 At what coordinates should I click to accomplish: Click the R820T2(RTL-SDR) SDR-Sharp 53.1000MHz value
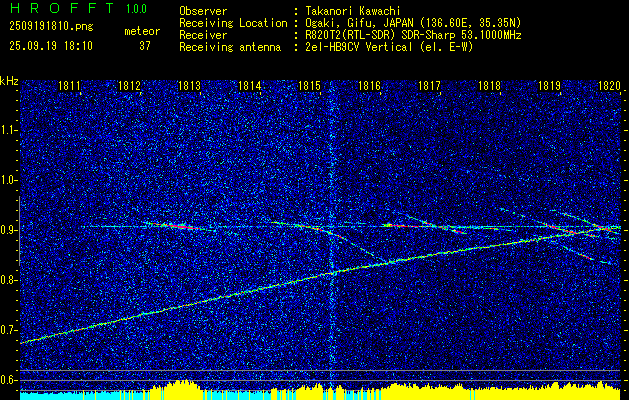[x=413, y=35]
